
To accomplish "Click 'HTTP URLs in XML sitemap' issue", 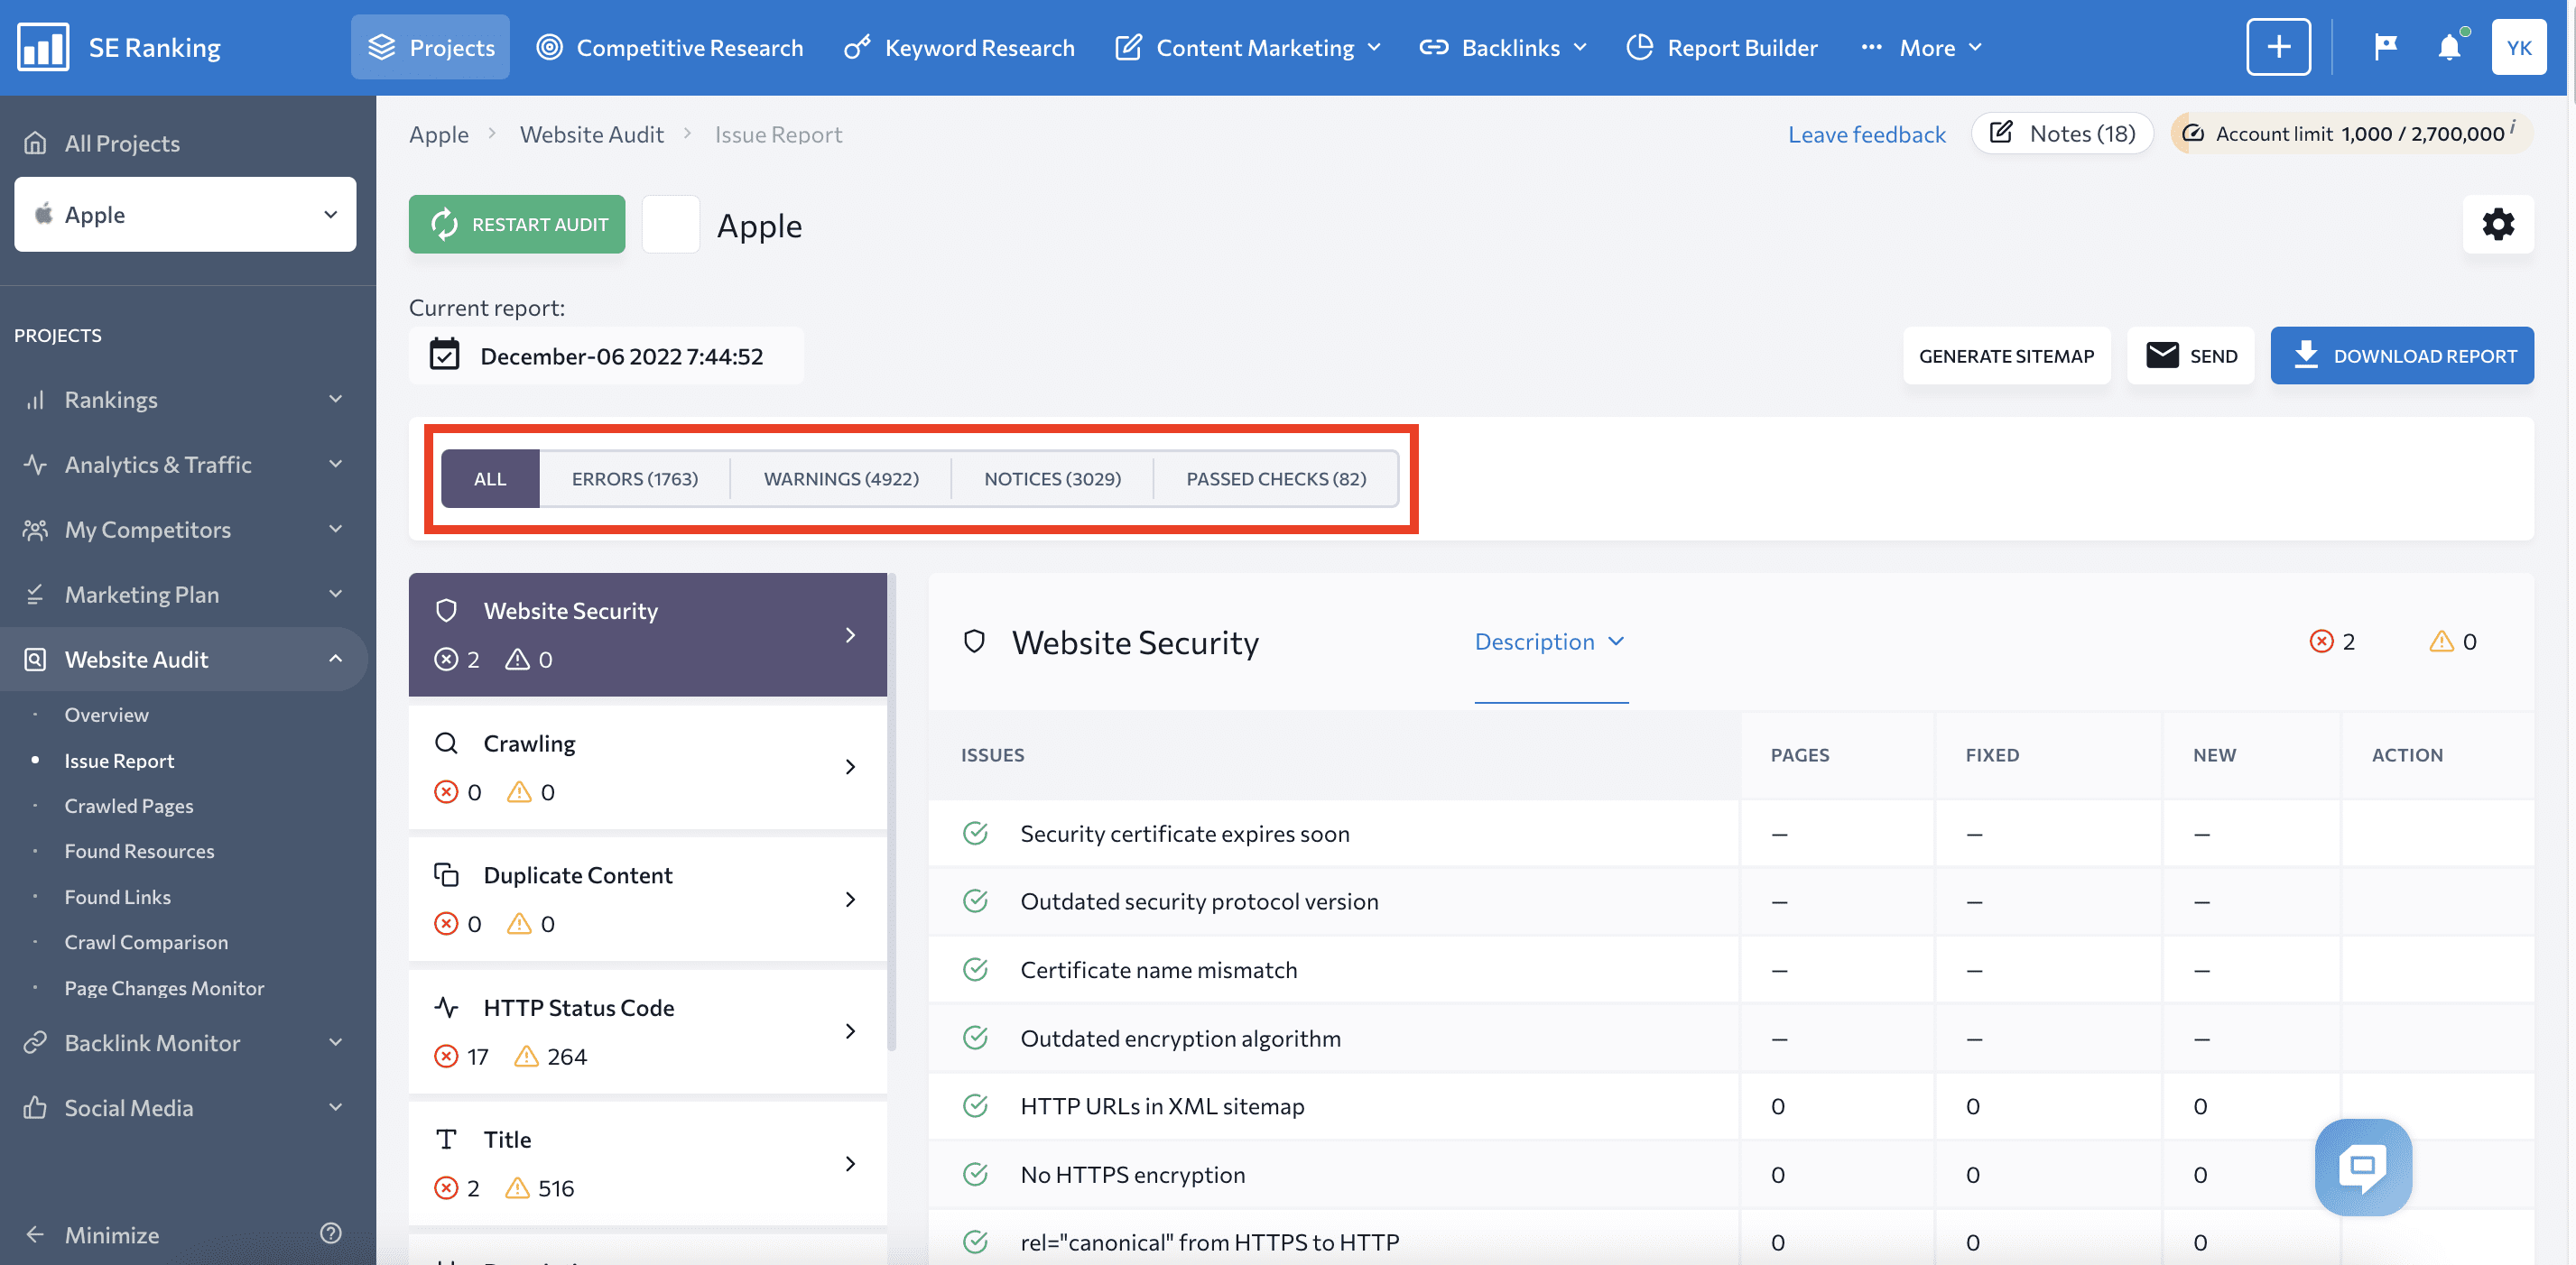I will point(1162,1106).
